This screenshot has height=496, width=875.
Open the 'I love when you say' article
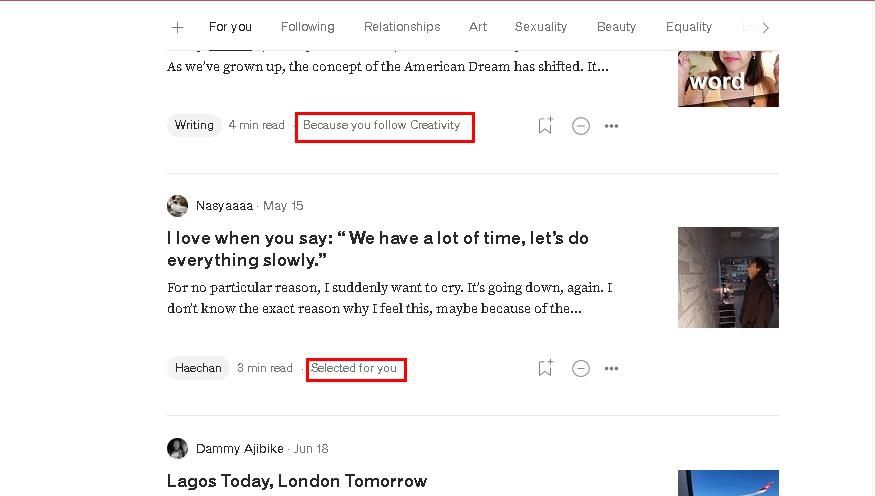point(378,249)
